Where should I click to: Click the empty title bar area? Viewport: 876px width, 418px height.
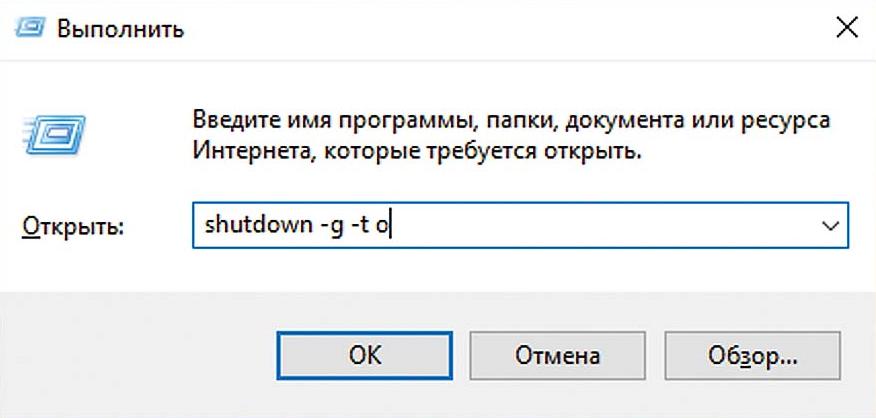click(500, 28)
